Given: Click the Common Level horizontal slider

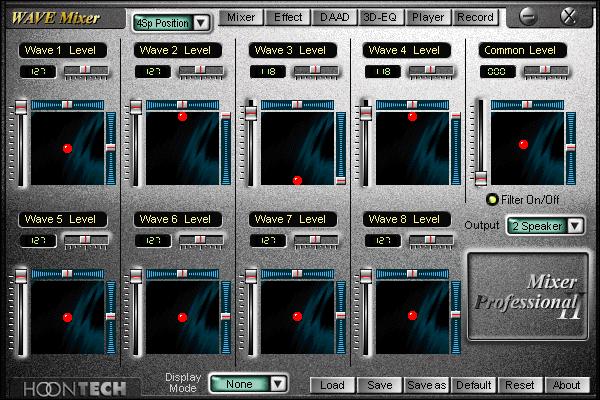Looking at the screenshot, I should click(x=546, y=71).
